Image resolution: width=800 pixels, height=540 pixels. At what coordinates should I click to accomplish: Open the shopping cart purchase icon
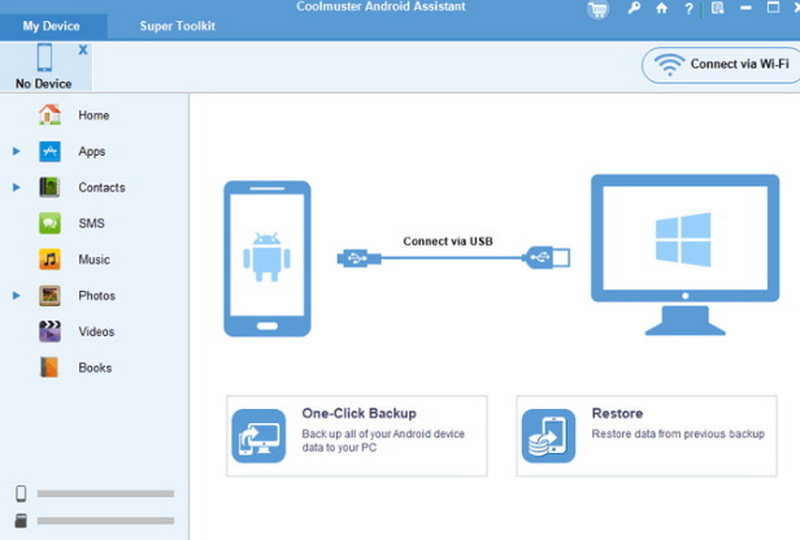598,9
